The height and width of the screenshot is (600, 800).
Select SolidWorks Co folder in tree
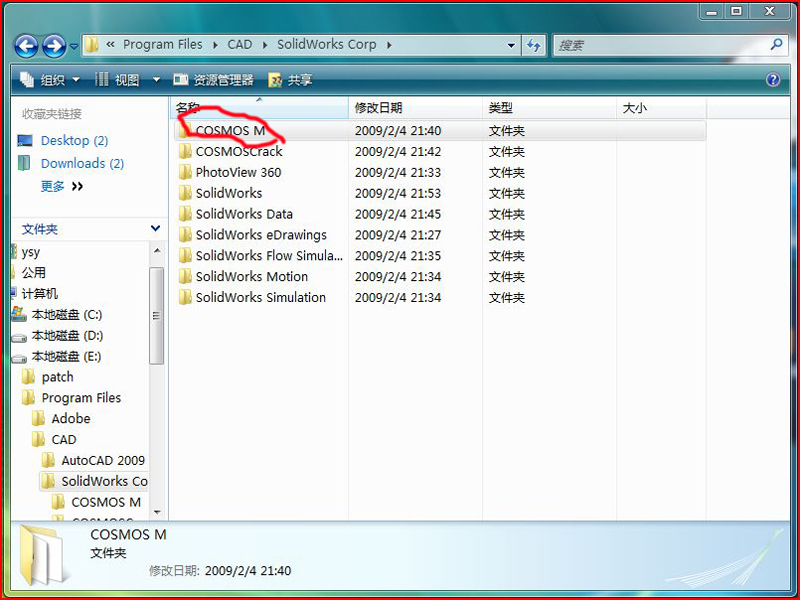[x=105, y=481]
